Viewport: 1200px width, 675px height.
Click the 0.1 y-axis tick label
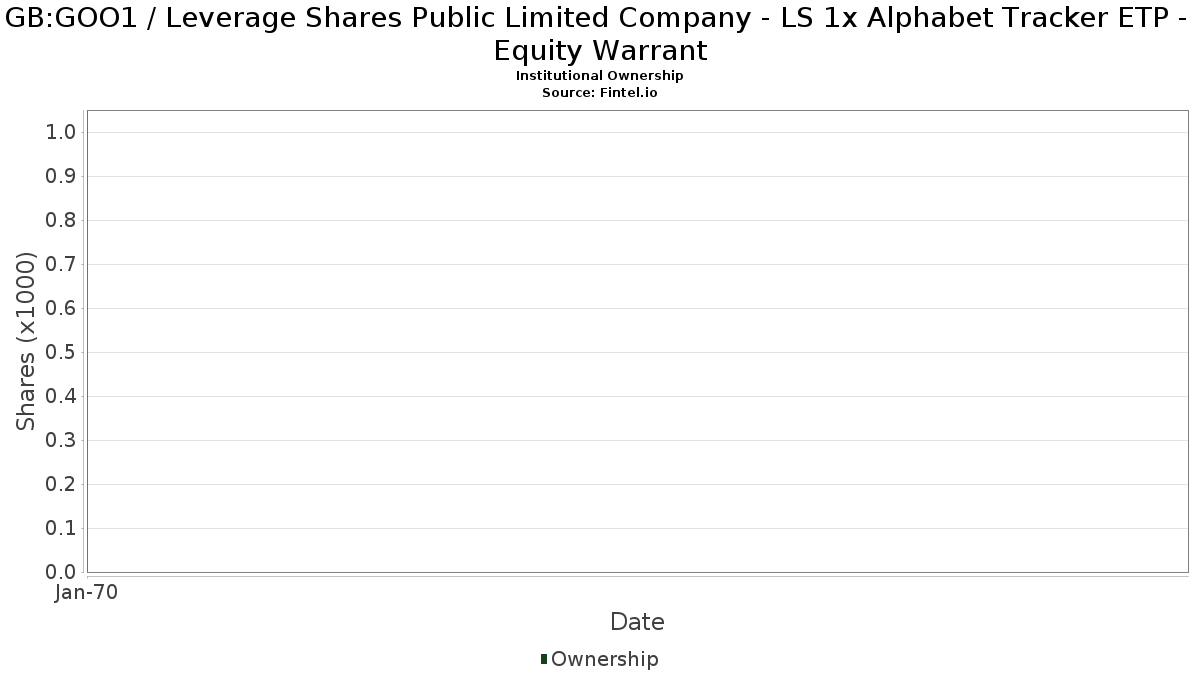click(62, 529)
